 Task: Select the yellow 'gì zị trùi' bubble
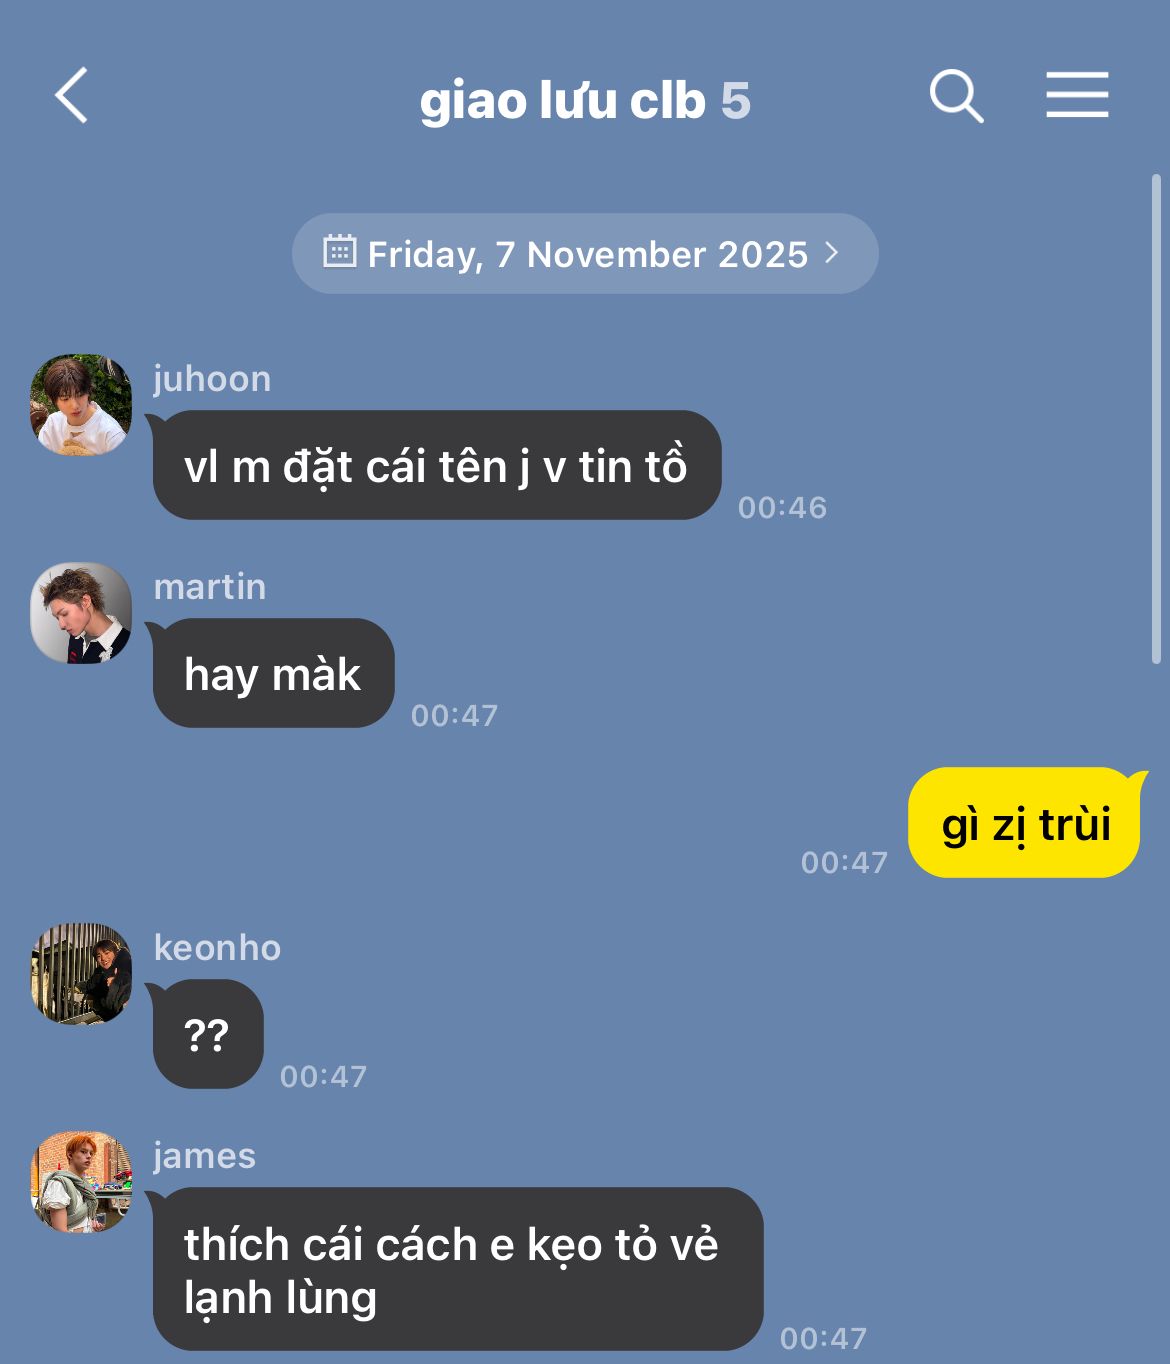pyautogui.click(x=1025, y=822)
